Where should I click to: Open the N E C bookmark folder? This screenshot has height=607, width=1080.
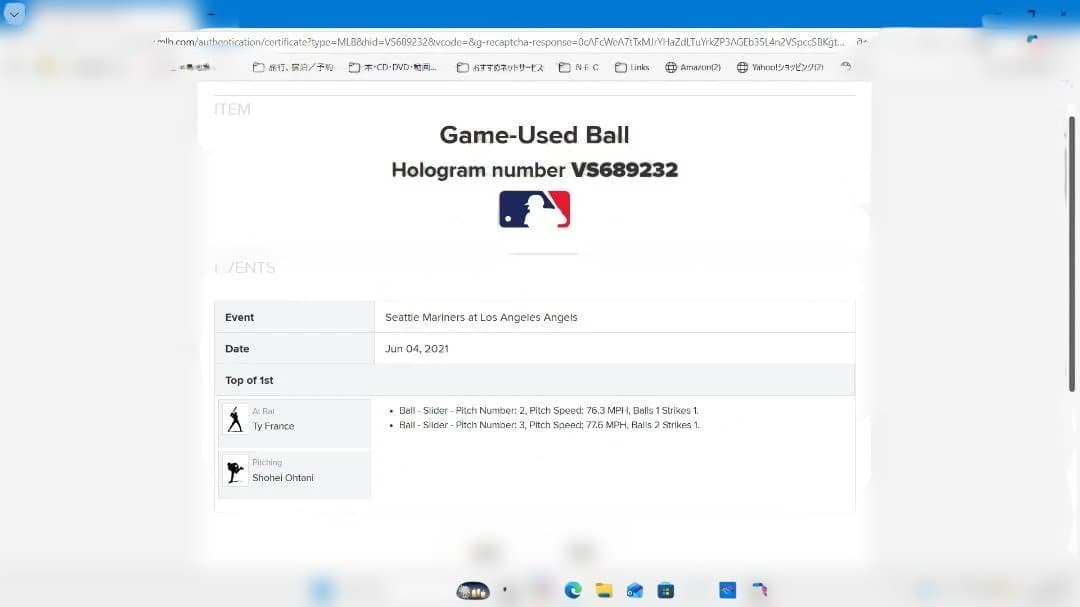[579, 67]
